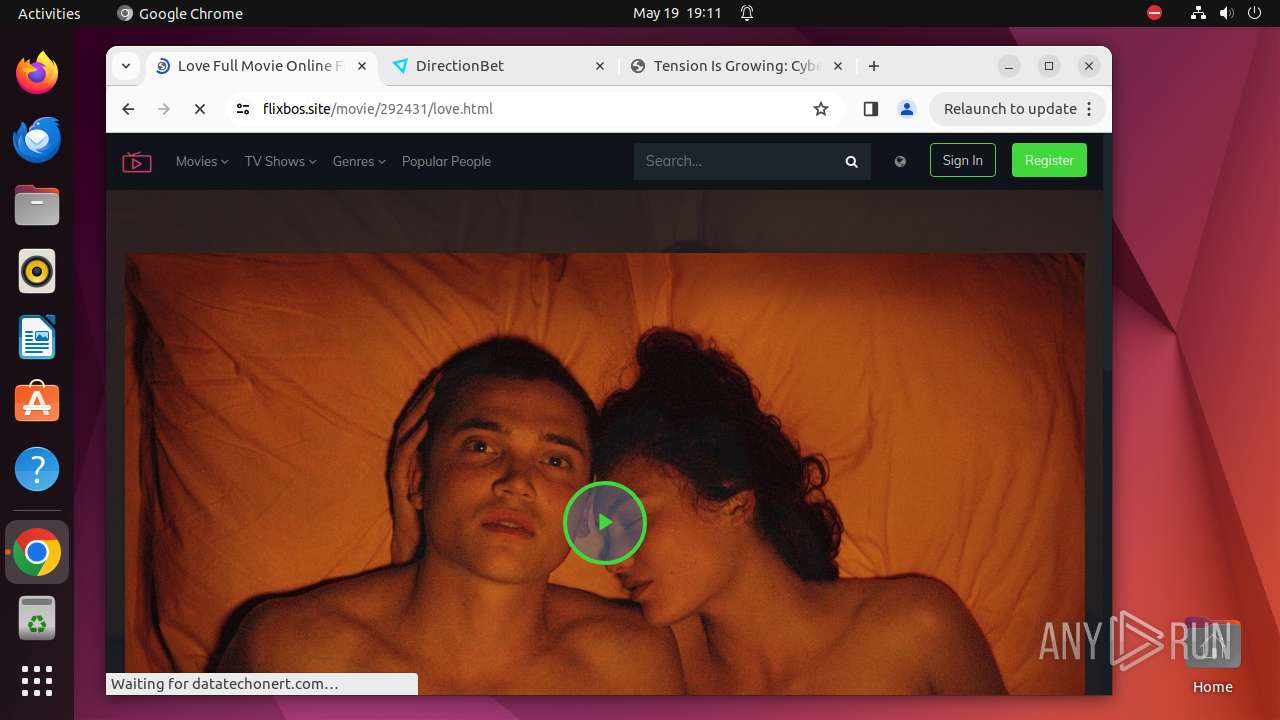This screenshot has width=1280, height=720.
Task: Open a new tab with plus button
Action: coord(874,66)
